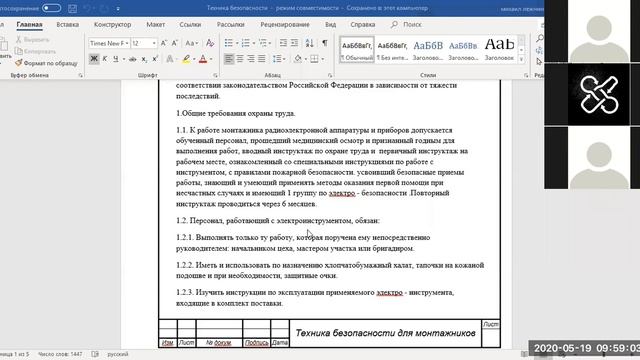This screenshot has height=360, width=640.
Task: Center the text alignment
Action: (240, 59)
